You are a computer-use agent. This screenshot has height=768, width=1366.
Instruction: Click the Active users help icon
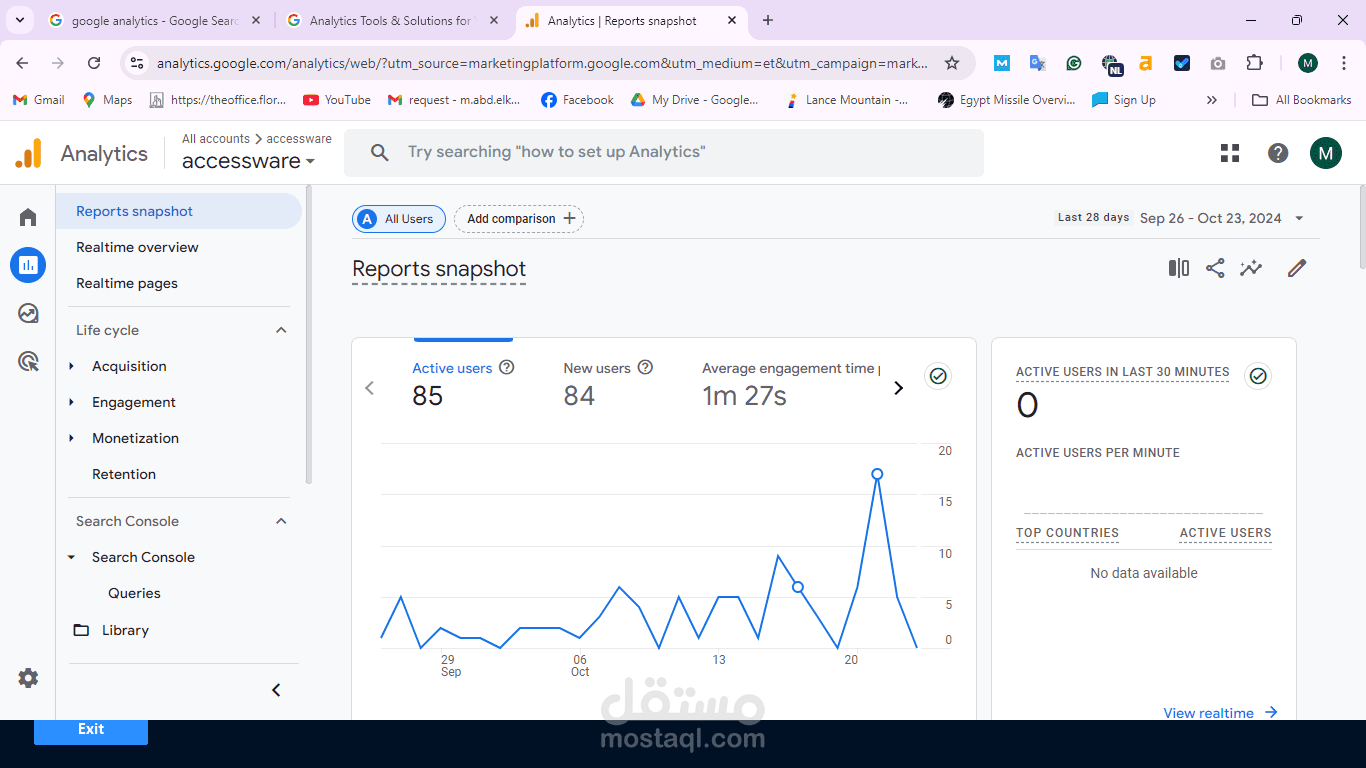pos(507,367)
